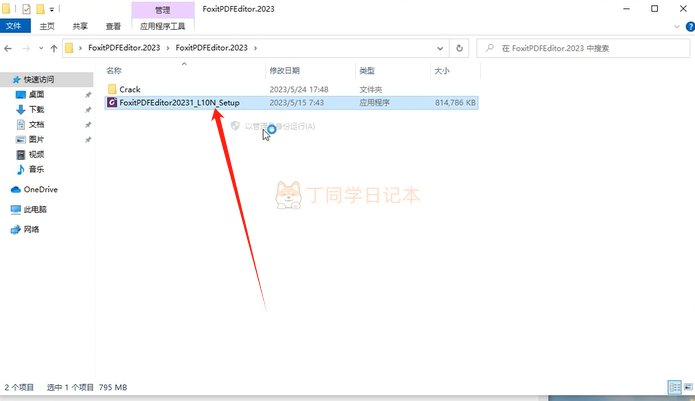Sort by 修改日期 column header

[285, 70]
